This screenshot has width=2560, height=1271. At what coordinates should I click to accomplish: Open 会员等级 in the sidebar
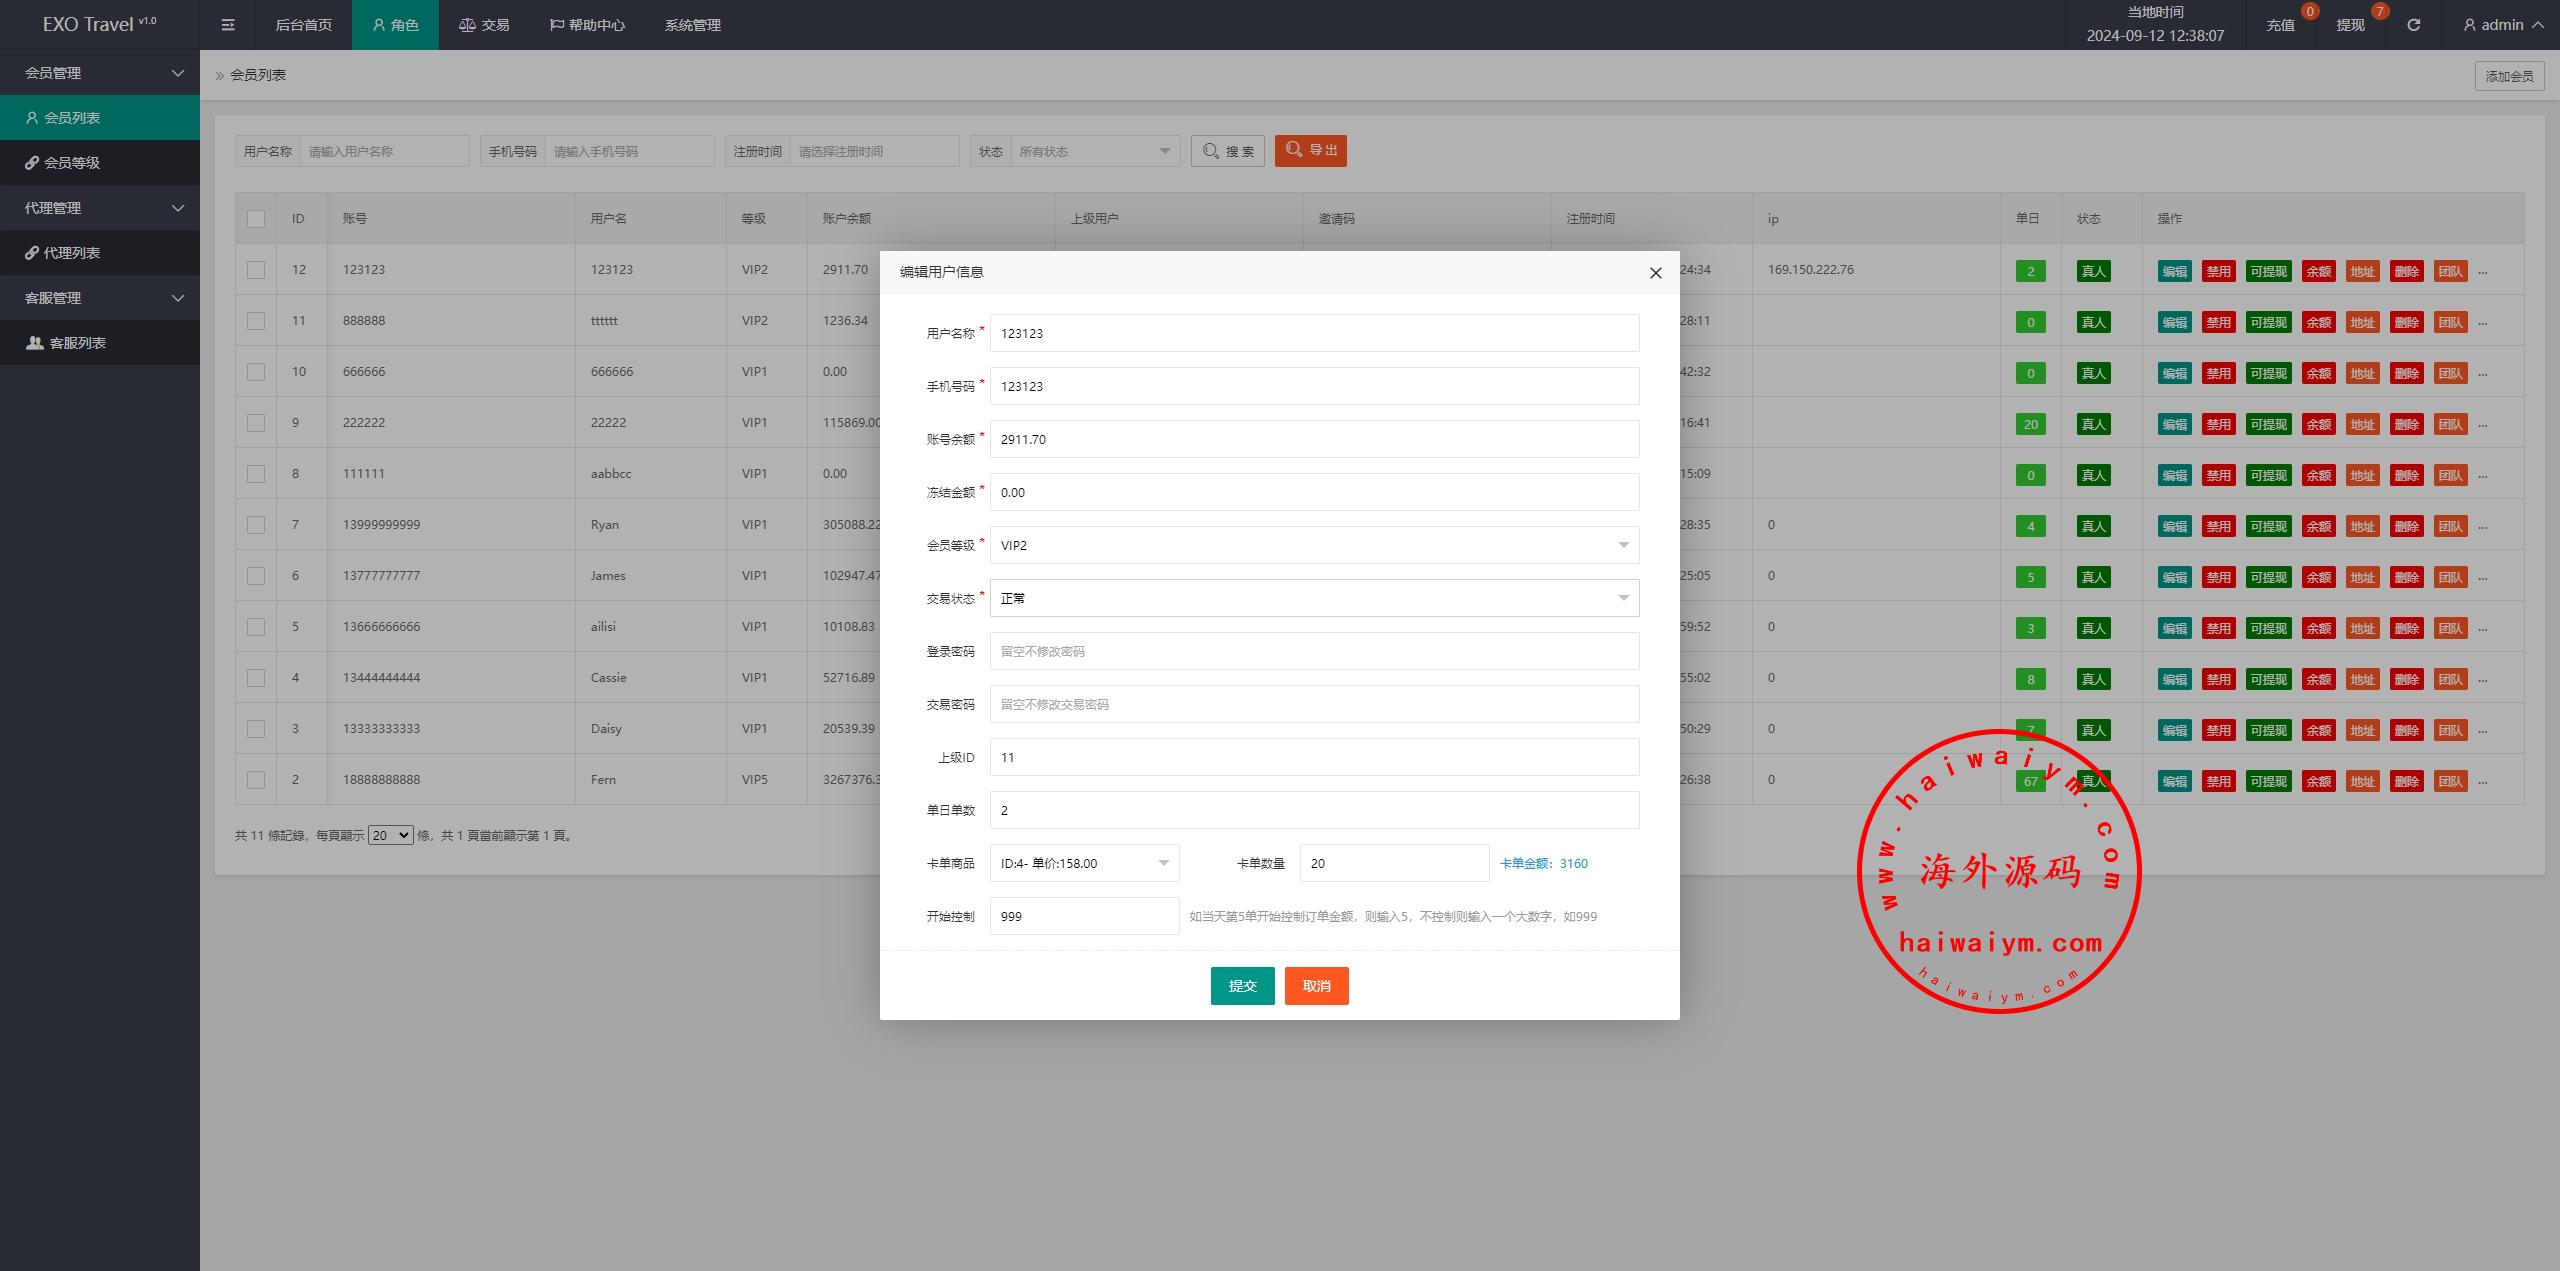[x=71, y=163]
